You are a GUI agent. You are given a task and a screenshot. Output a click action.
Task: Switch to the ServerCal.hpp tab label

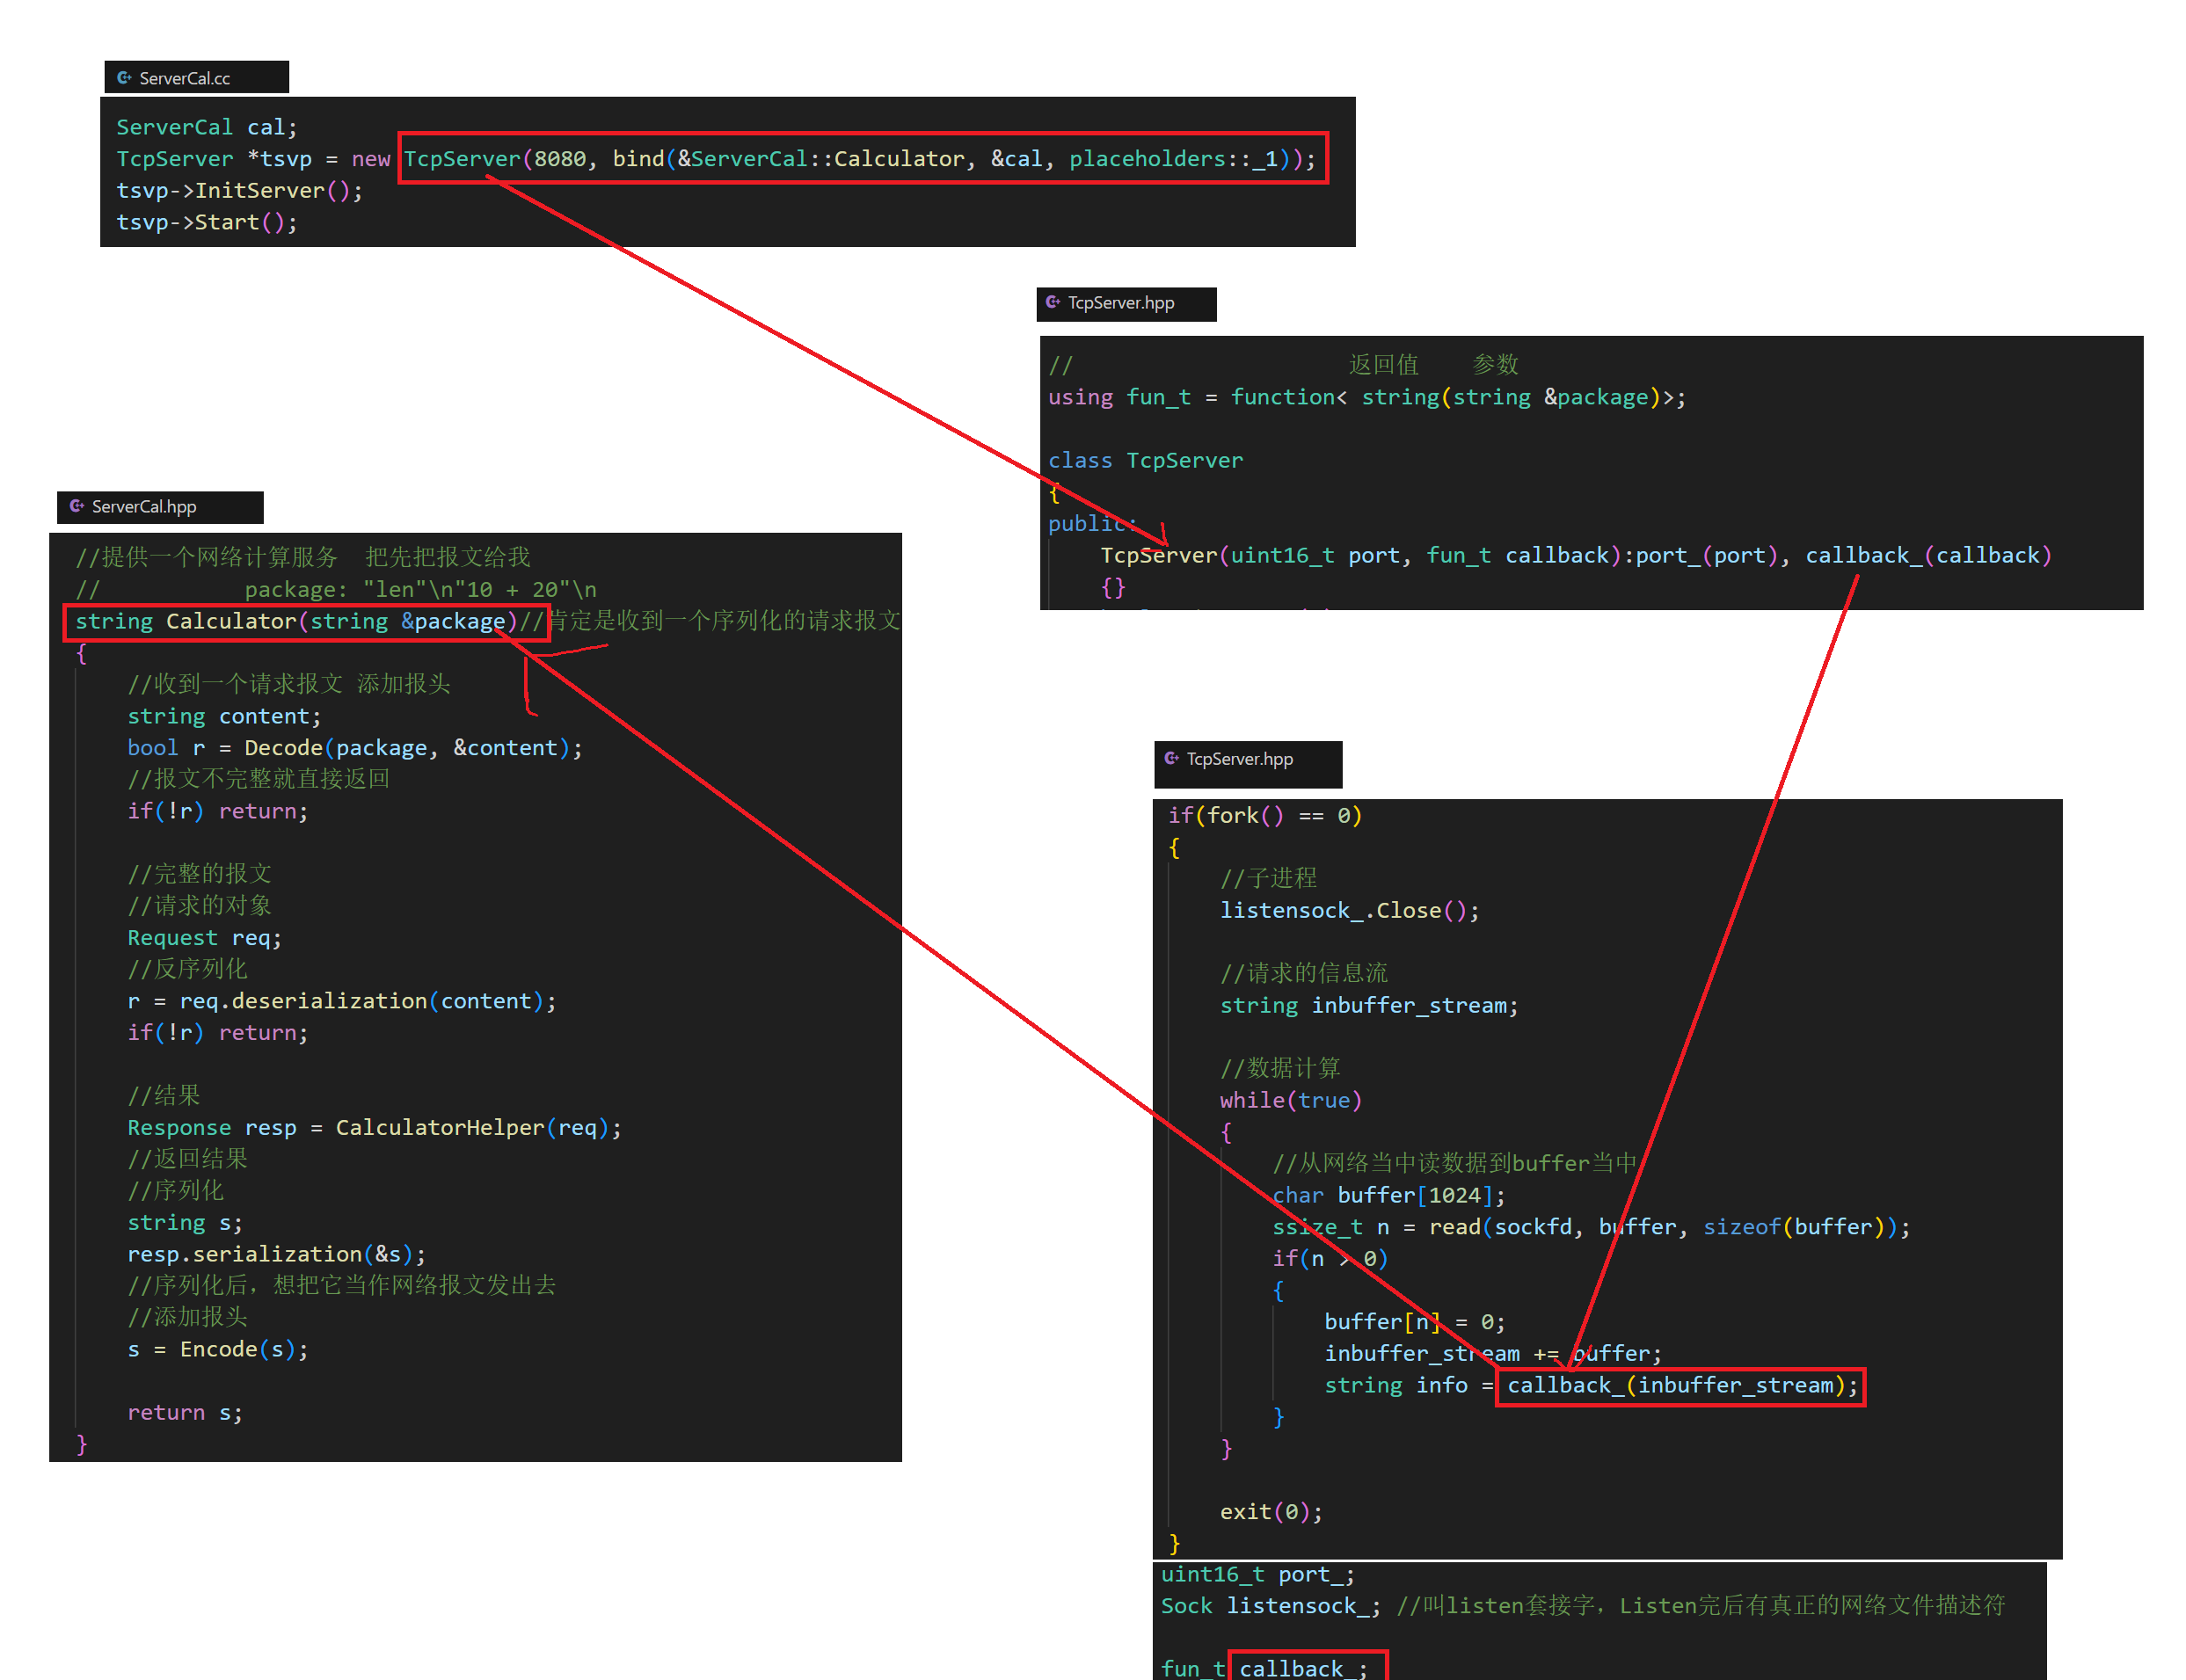pos(144,507)
